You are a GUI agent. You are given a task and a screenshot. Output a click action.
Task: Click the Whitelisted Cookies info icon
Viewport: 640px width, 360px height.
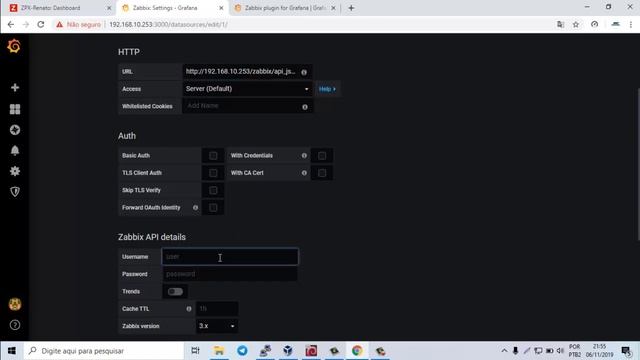305,107
